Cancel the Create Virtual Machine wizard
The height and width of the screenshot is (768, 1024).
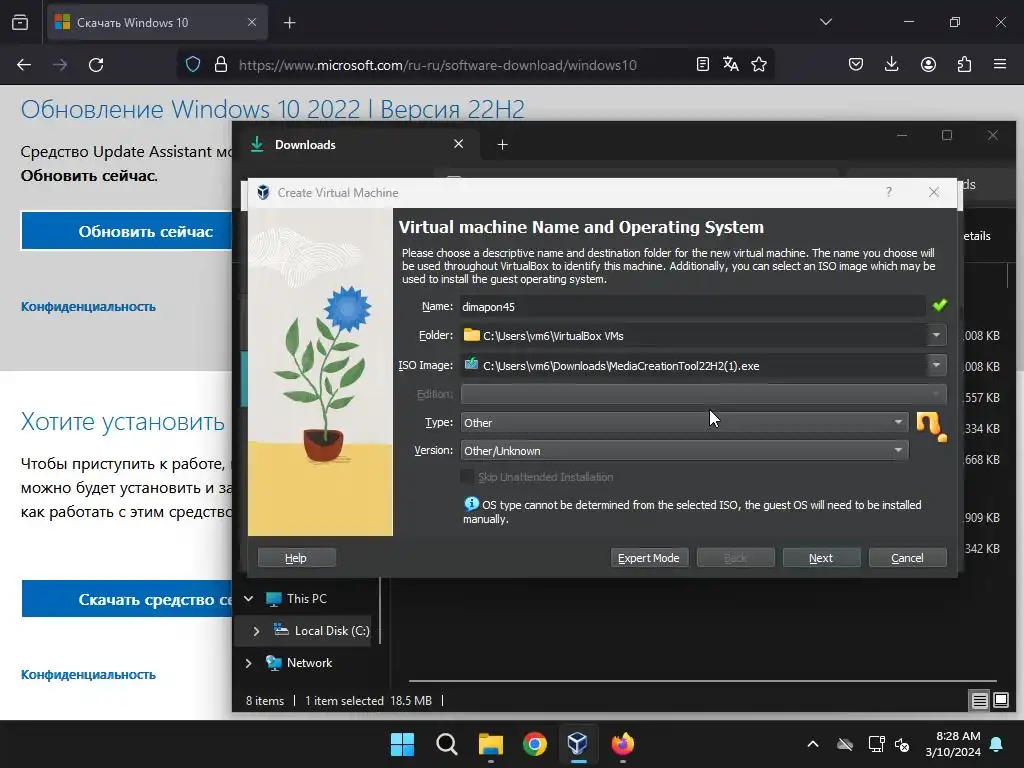point(907,558)
